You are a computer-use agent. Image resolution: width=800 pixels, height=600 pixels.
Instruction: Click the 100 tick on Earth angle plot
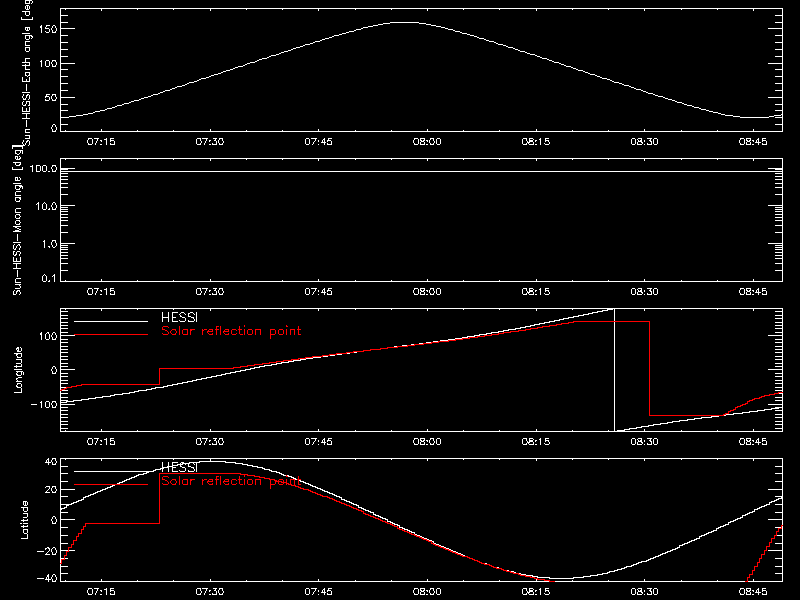pyautogui.click(x=48, y=64)
